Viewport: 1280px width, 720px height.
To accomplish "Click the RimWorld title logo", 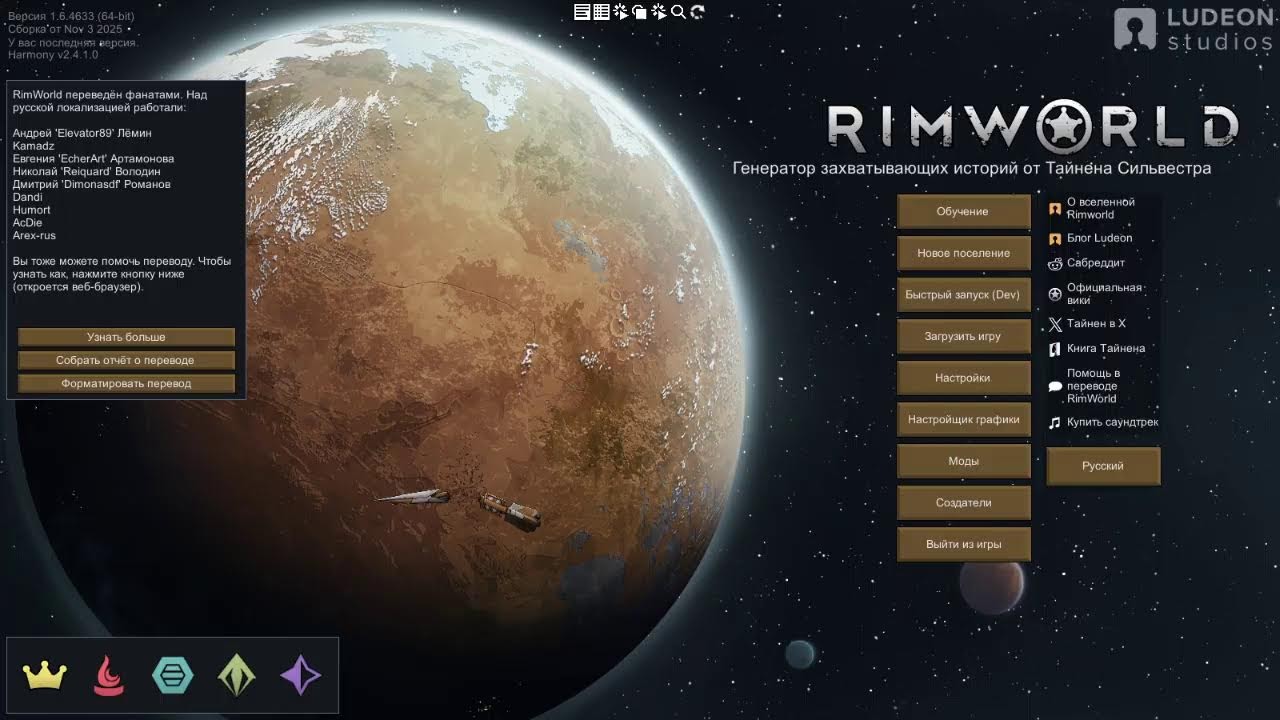I will point(1033,127).
